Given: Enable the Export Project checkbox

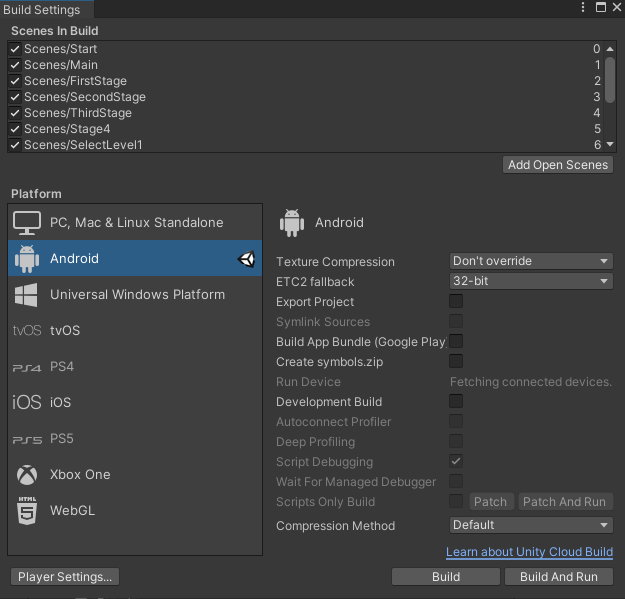Looking at the screenshot, I should (x=456, y=301).
